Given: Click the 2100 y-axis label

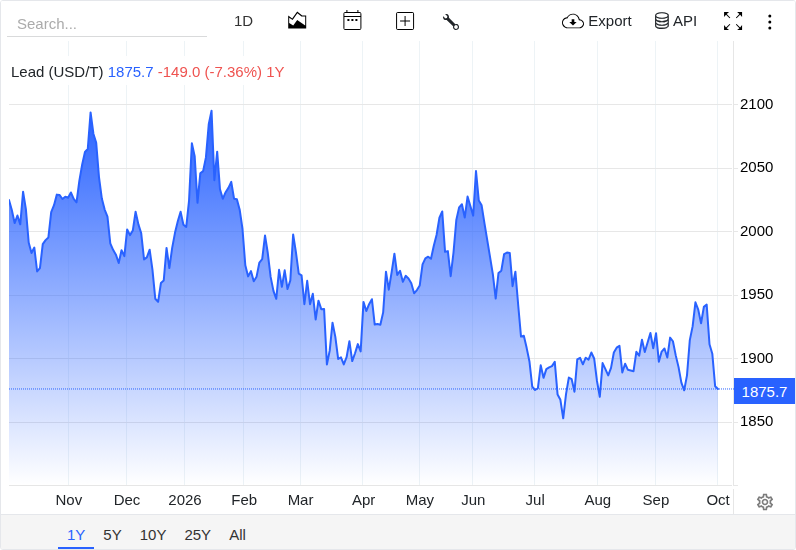Looking at the screenshot, I should (756, 105).
